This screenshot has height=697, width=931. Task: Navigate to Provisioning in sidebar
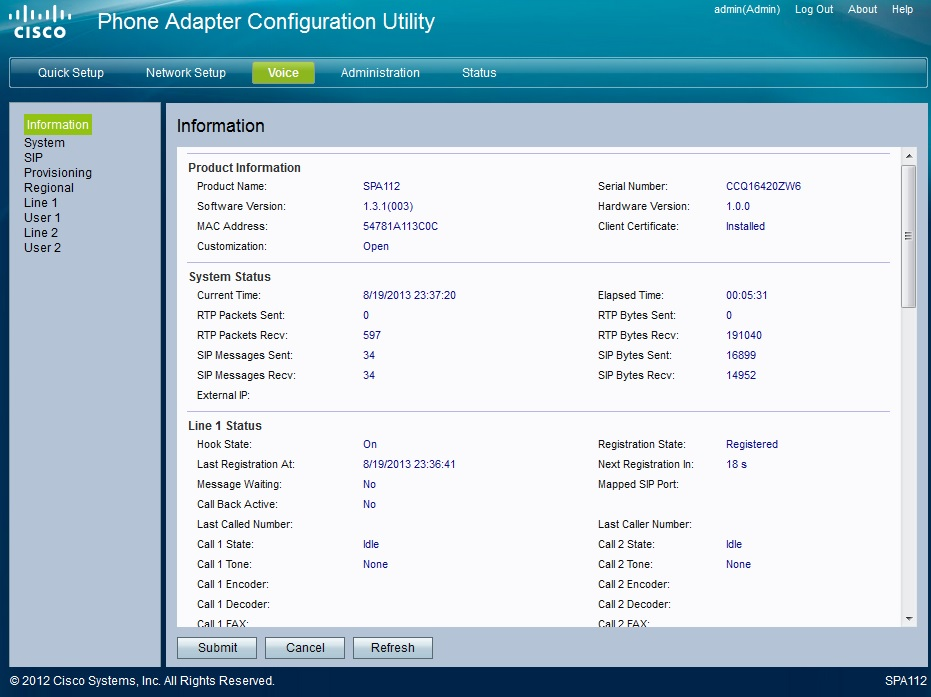[58, 173]
